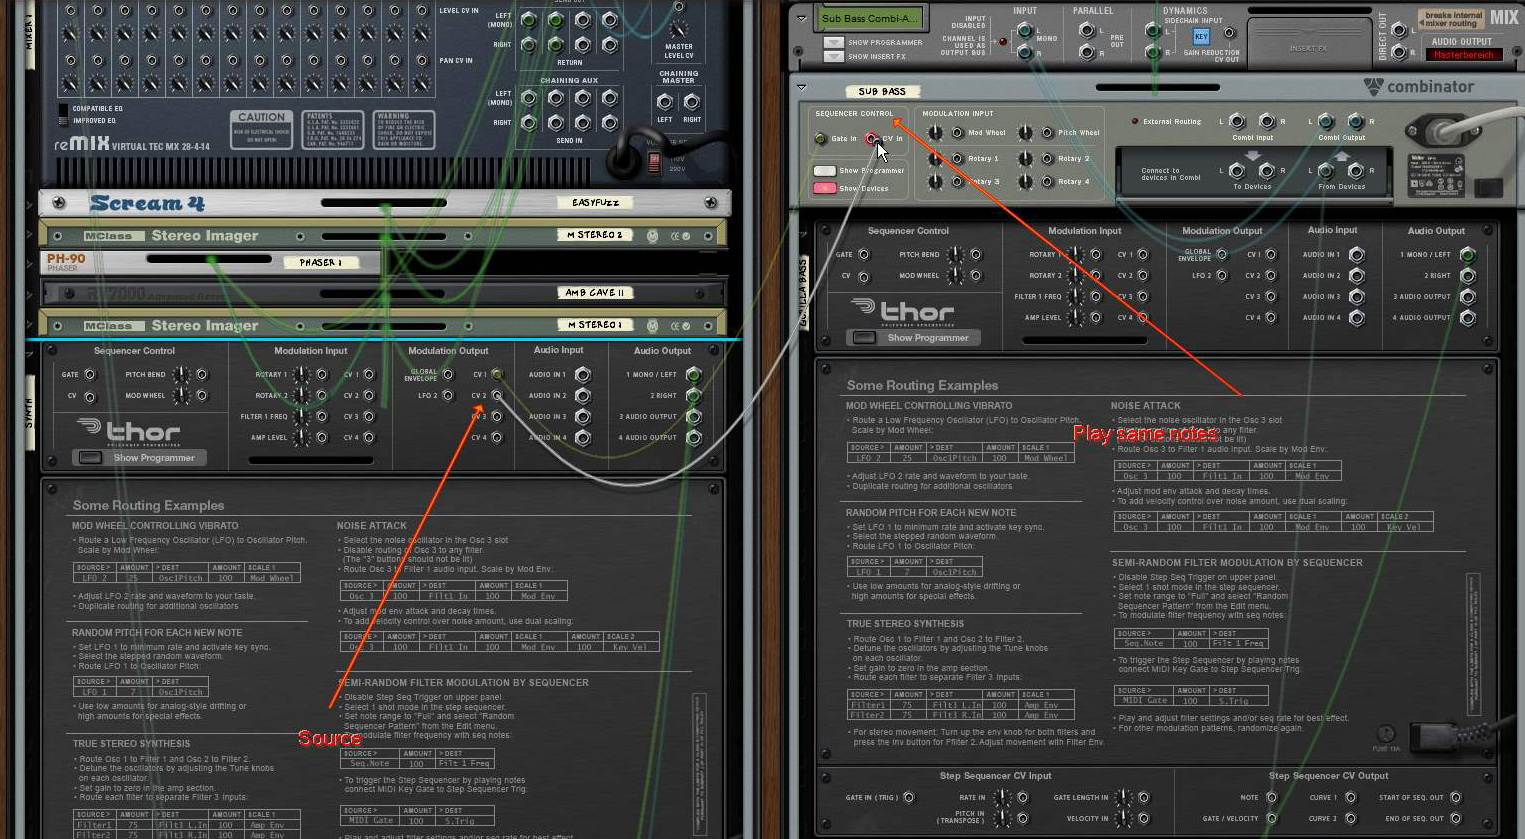This screenshot has height=839, width=1525.
Task: Toggle Show Insert FX on Mix Channel
Action: [x=834, y=57]
